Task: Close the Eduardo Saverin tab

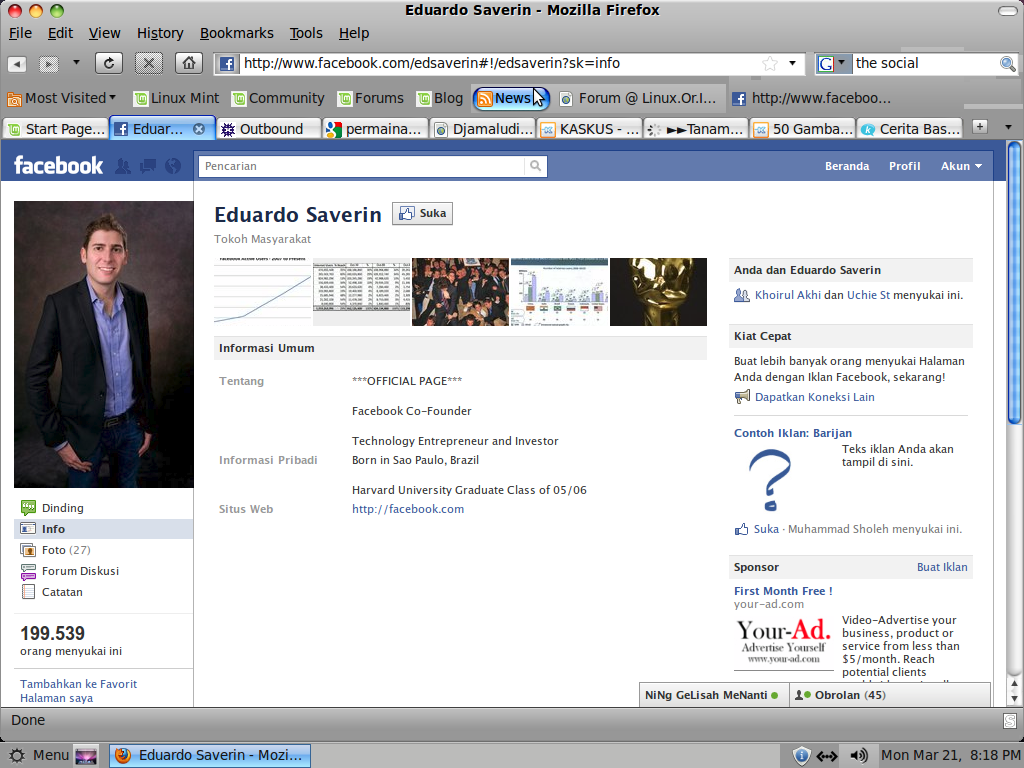Action: tap(199, 129)
